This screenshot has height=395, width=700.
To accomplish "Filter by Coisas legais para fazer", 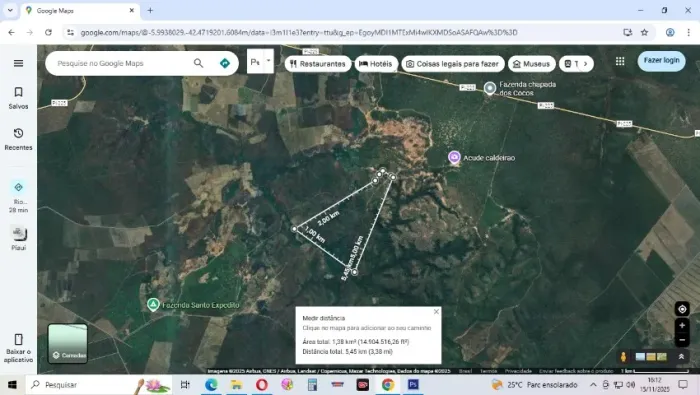I will click(x=453, y=64).
